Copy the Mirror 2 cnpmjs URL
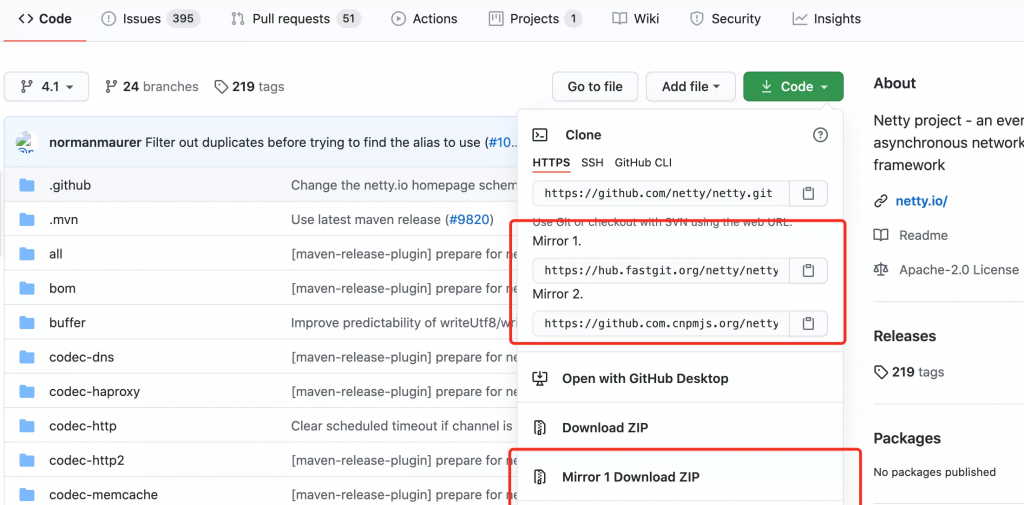 (808, 323)
